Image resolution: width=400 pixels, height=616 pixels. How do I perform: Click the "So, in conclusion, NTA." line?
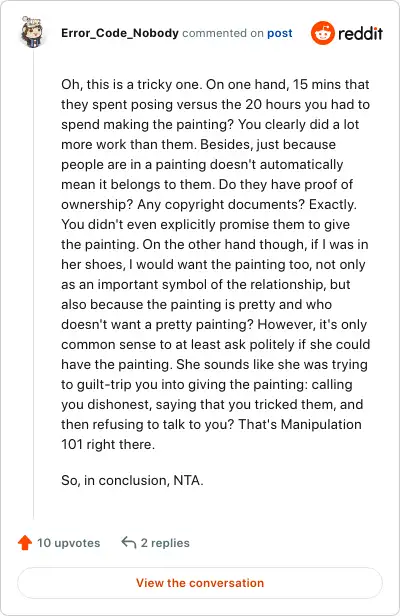(132, 480)
